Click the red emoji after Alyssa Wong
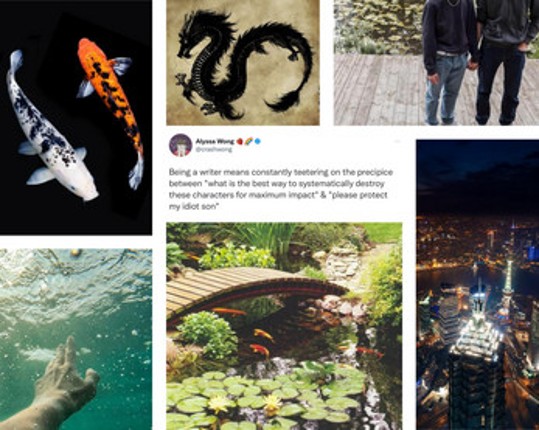 240,141
